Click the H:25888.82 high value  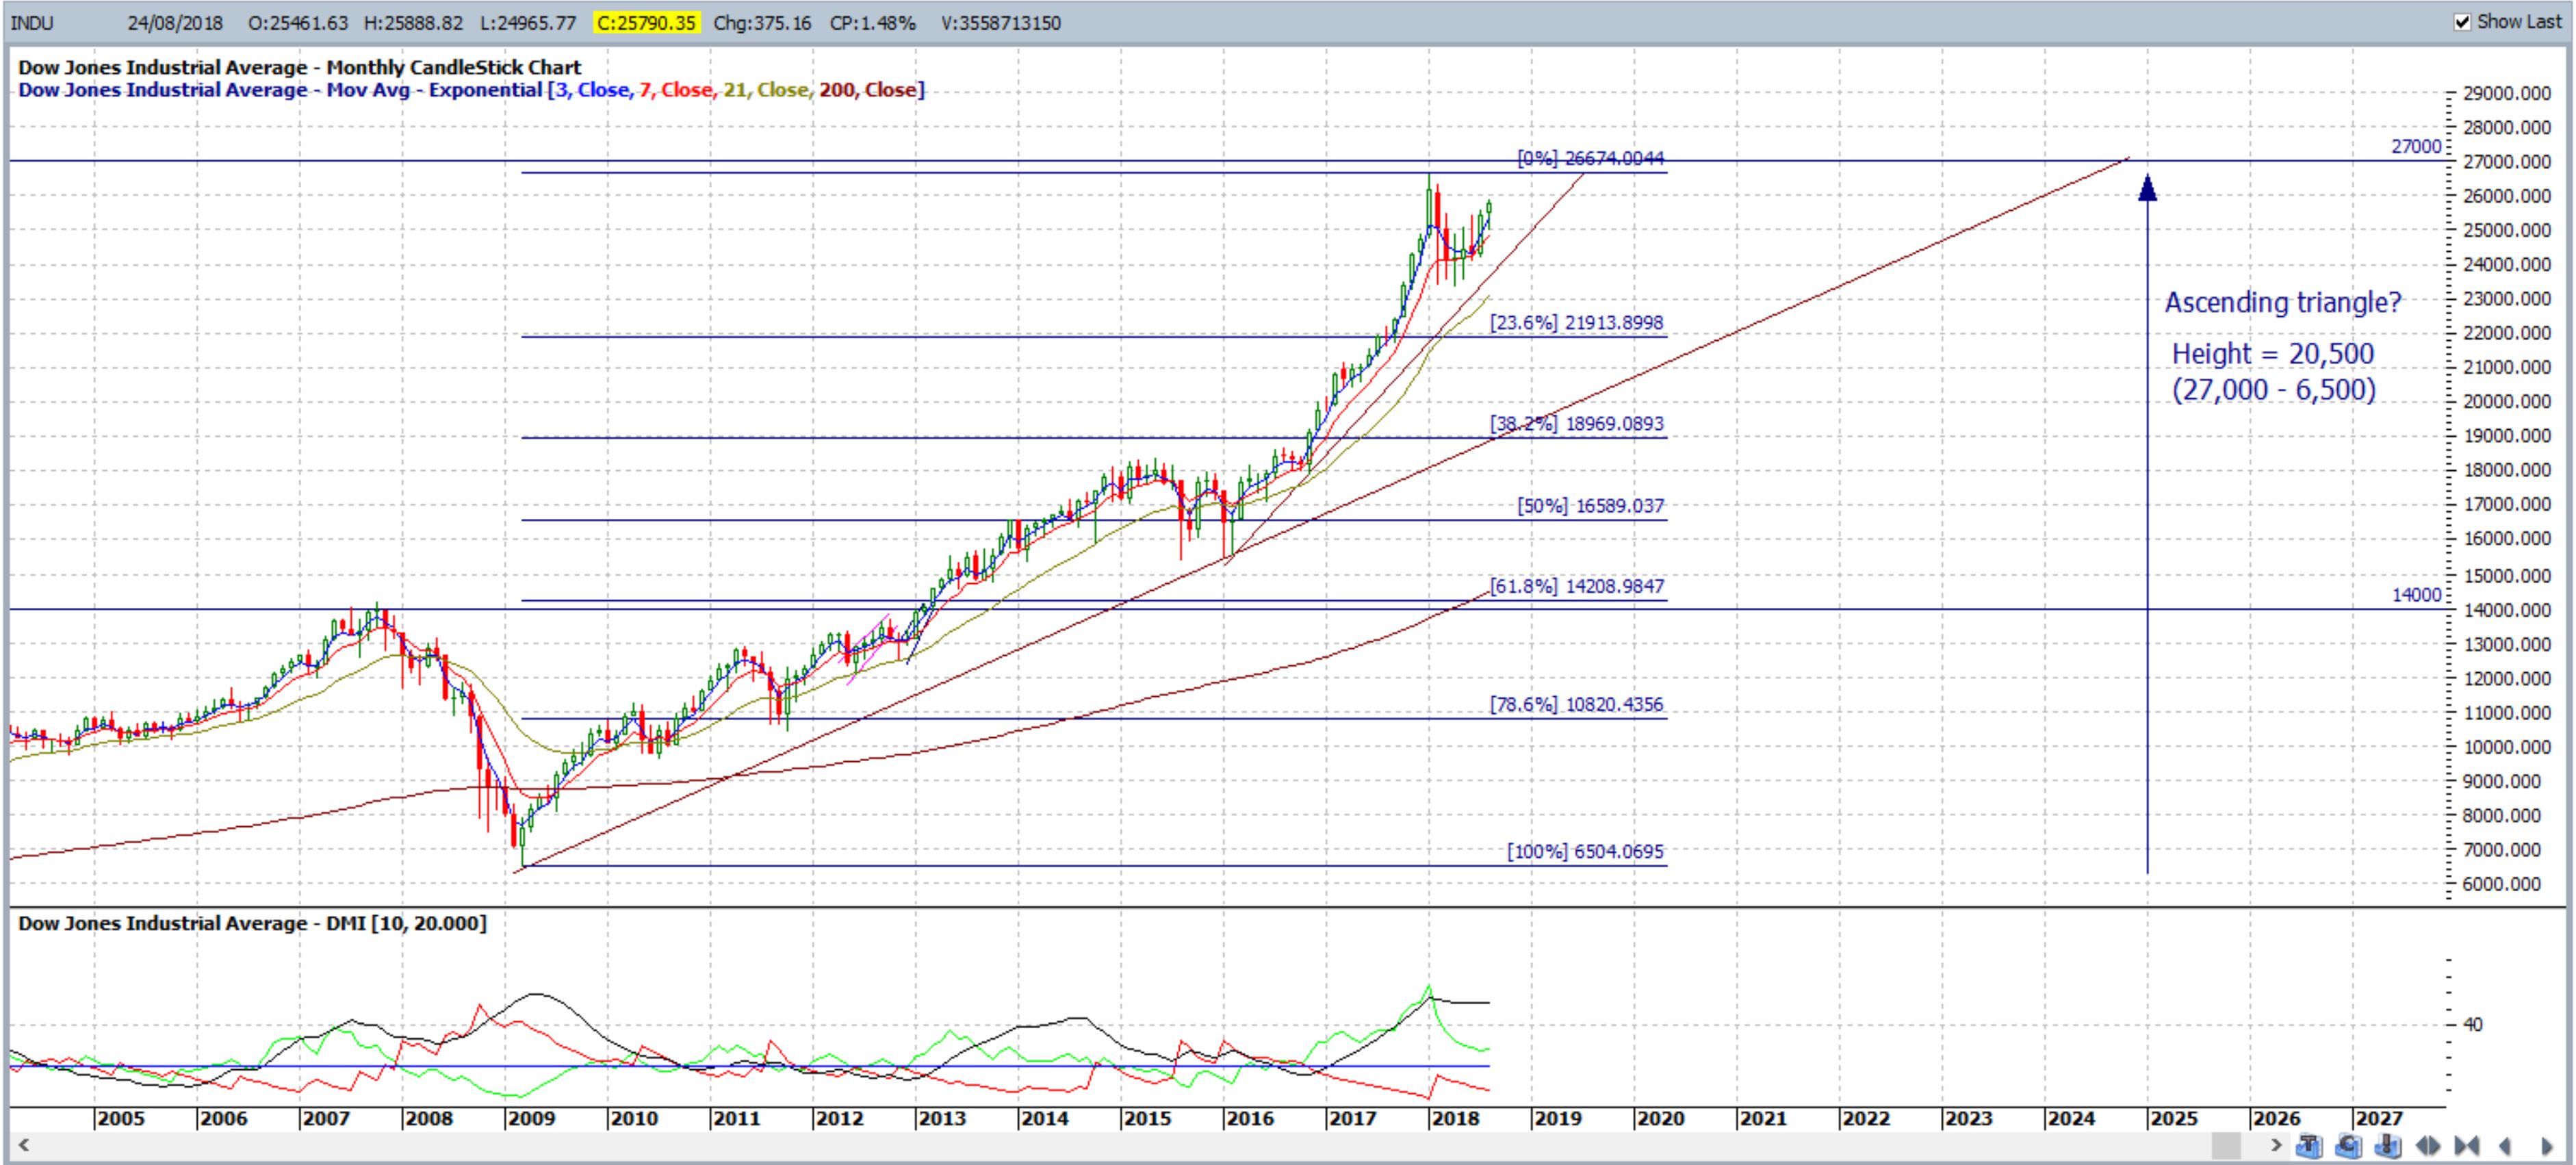coord(413,22)
